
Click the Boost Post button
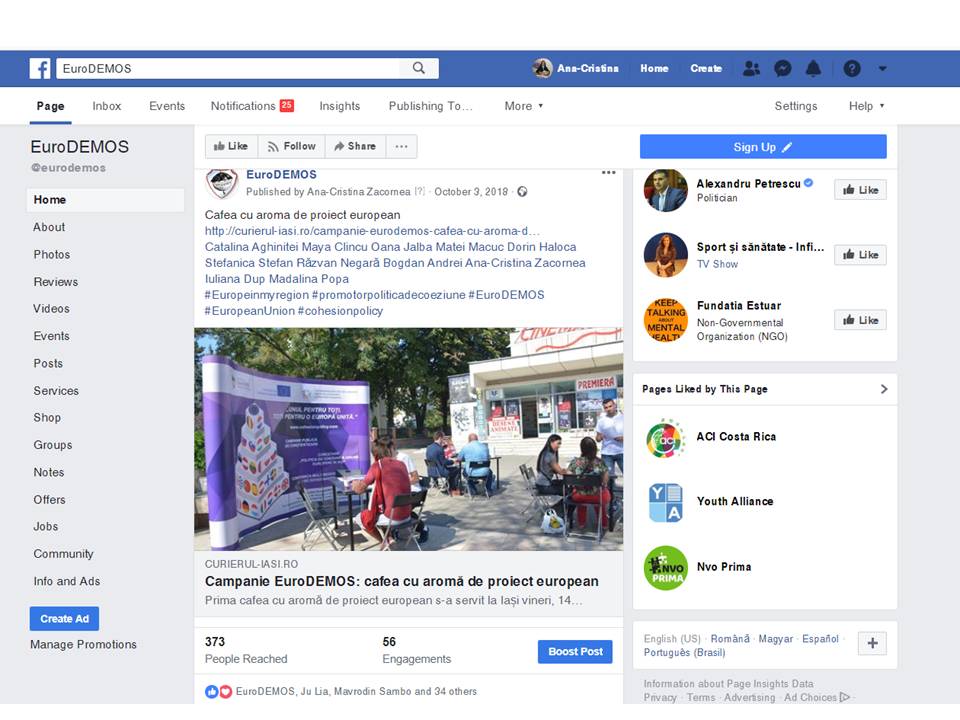click(575, 651)
